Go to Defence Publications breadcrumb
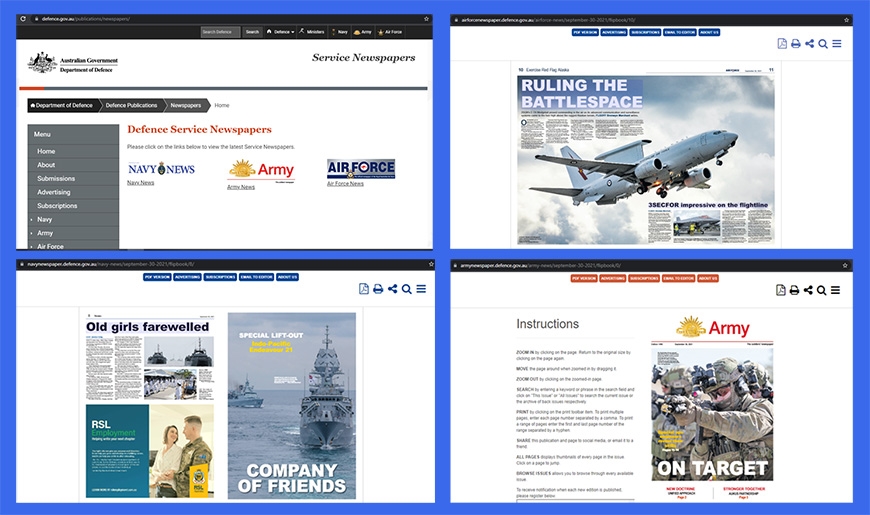 pyautogui.click(x=131, y=105)
